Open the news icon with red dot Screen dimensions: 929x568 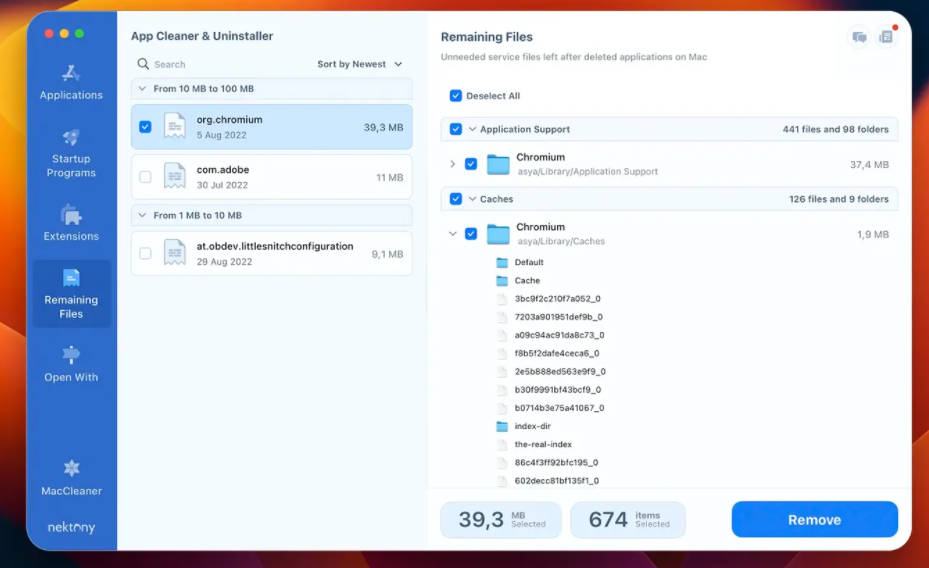pos(886,37)
